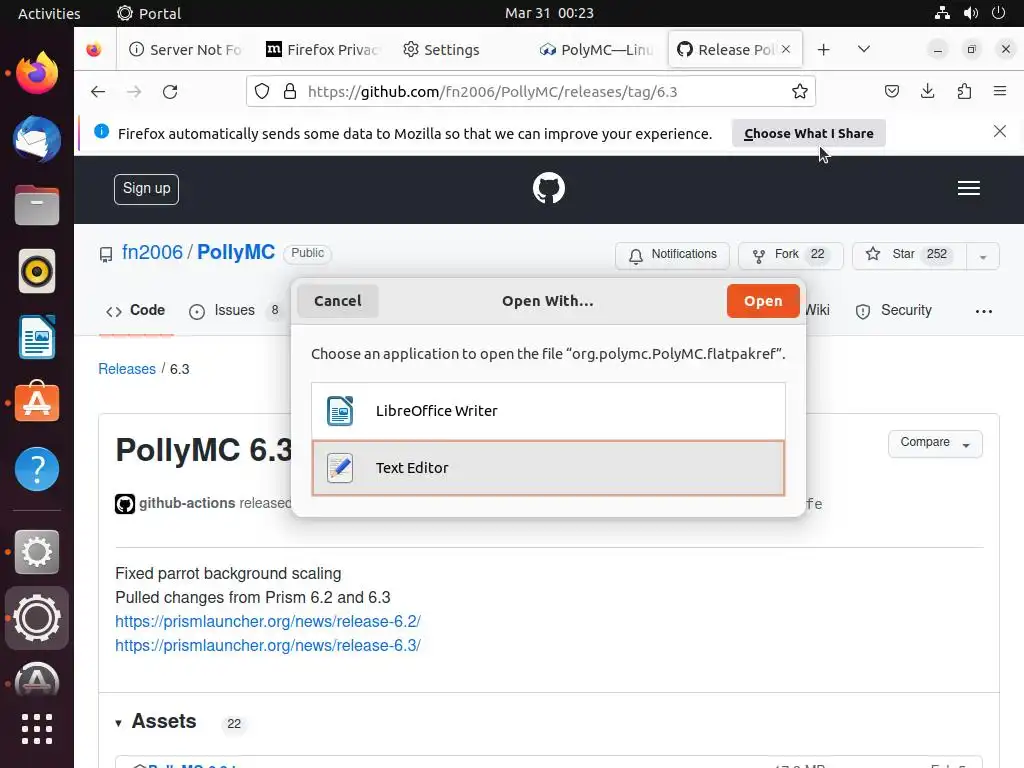Open the Activities overview

click(49, 14)
